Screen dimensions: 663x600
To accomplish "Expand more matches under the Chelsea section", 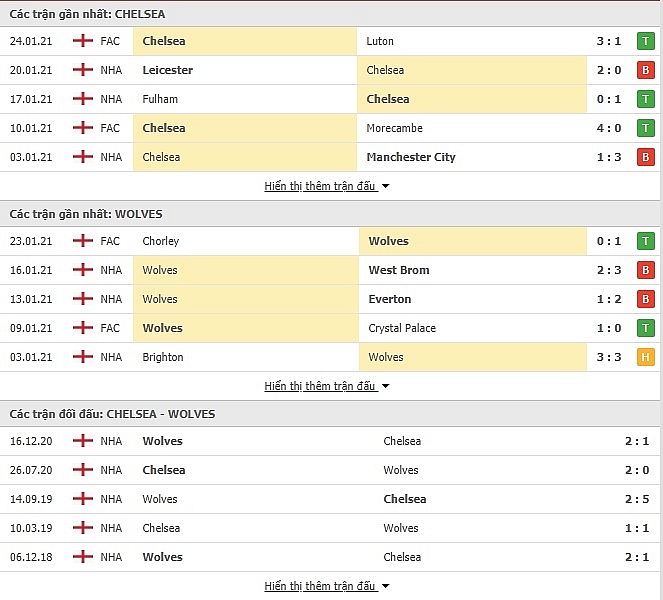I will (326, 186).
